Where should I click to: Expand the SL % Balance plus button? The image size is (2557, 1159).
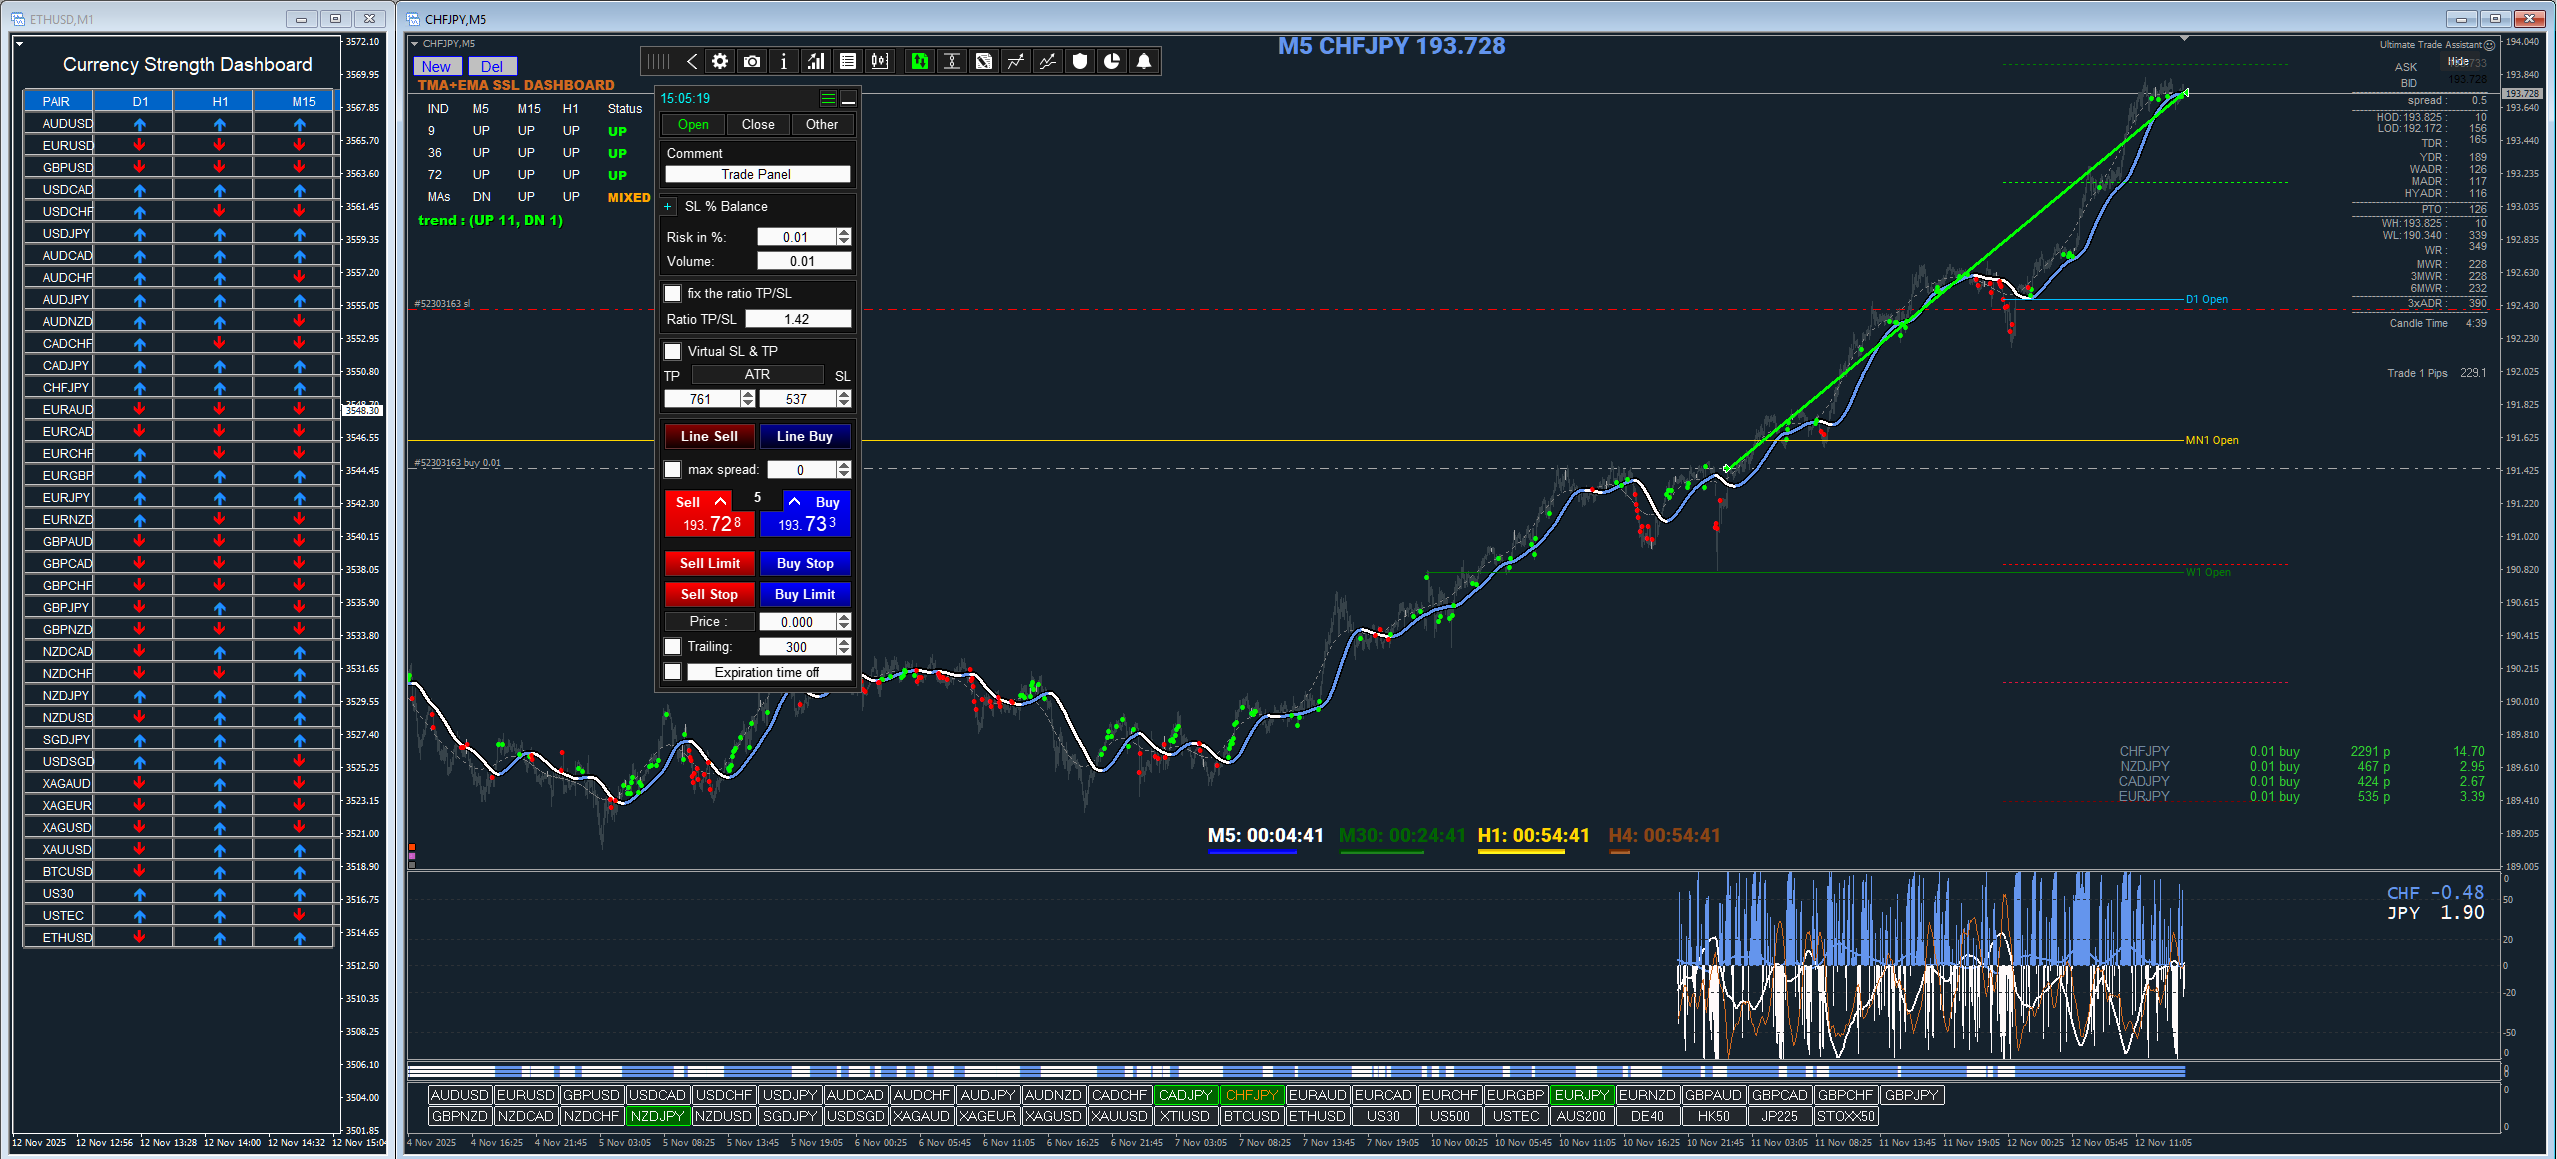coord(668,207)
